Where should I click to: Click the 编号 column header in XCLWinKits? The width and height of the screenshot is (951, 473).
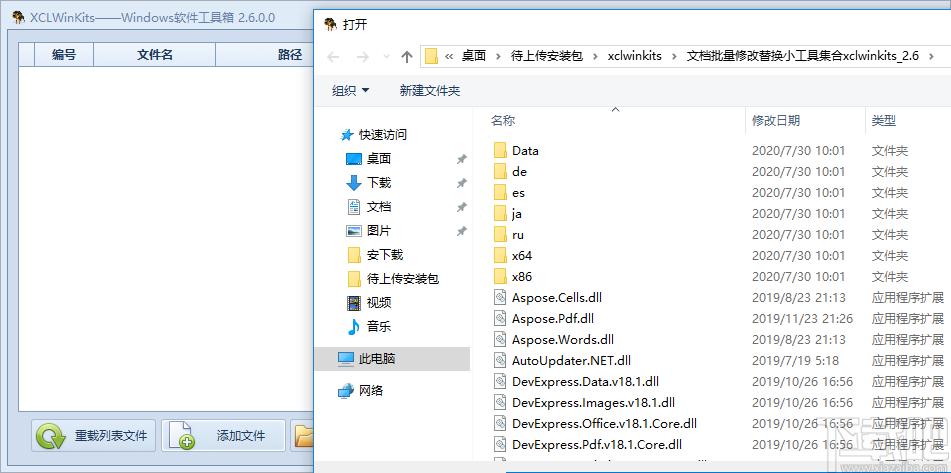[x=64, y=55]
